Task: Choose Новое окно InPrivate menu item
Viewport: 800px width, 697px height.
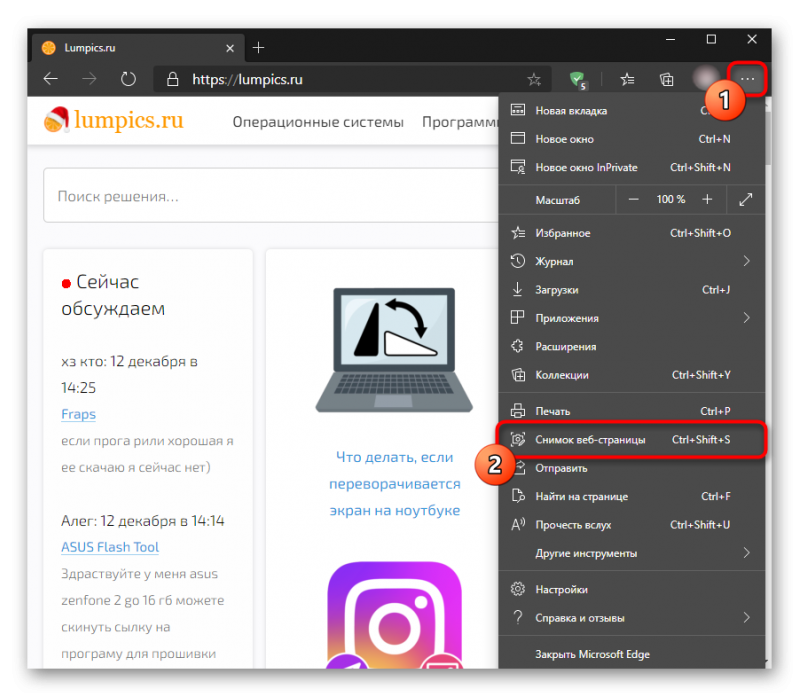Action: pyautogui.click(x=632, y=167)
